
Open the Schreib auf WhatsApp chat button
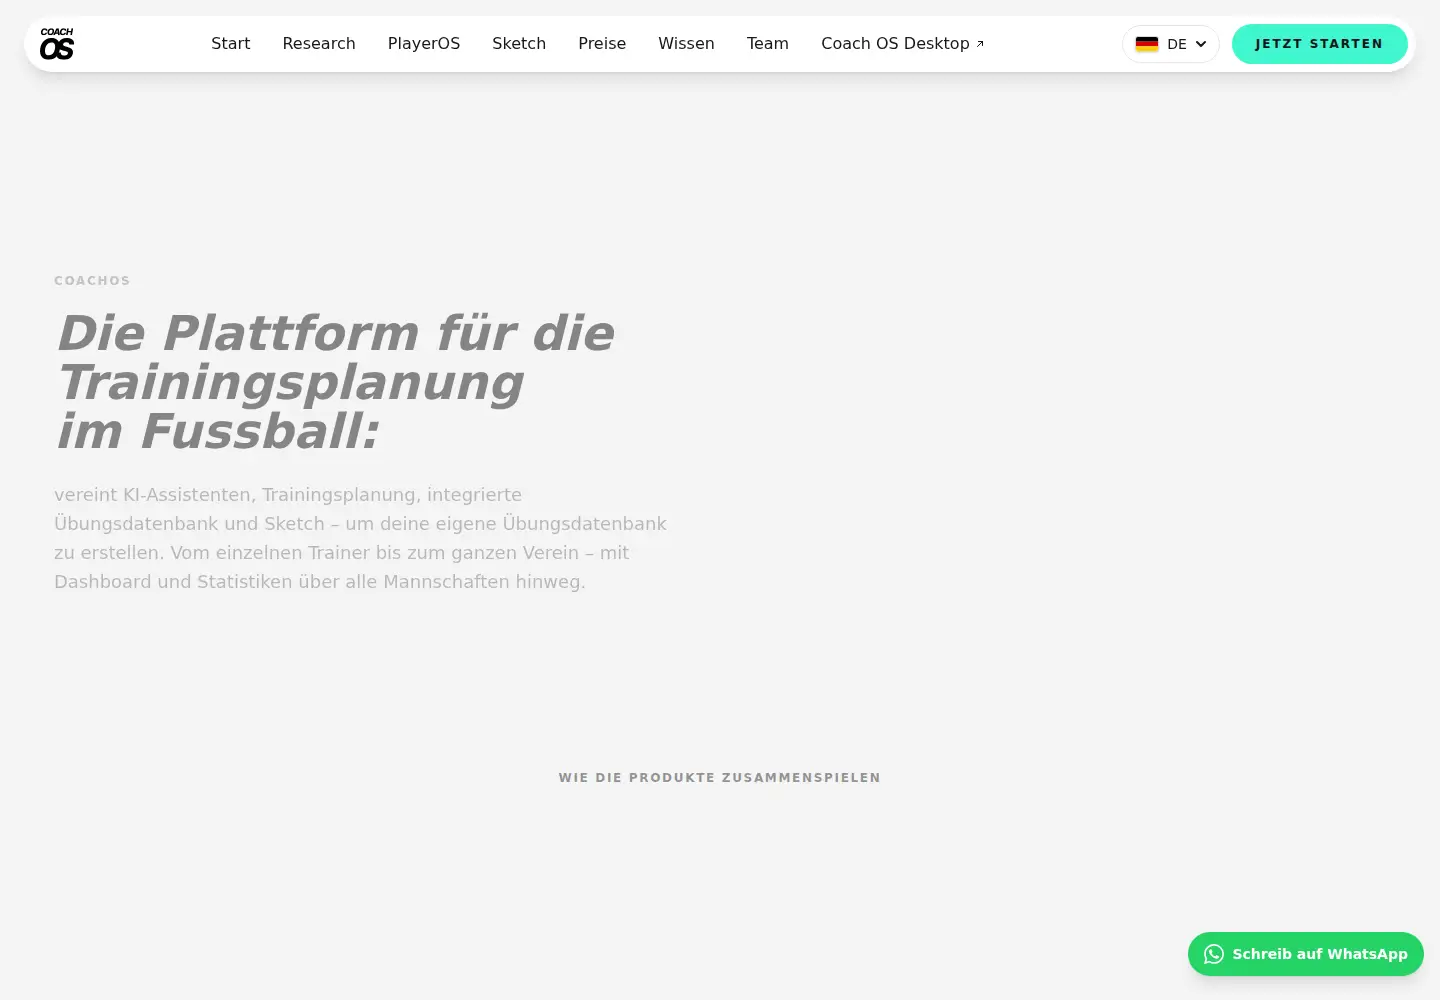tap(1306, 954)
